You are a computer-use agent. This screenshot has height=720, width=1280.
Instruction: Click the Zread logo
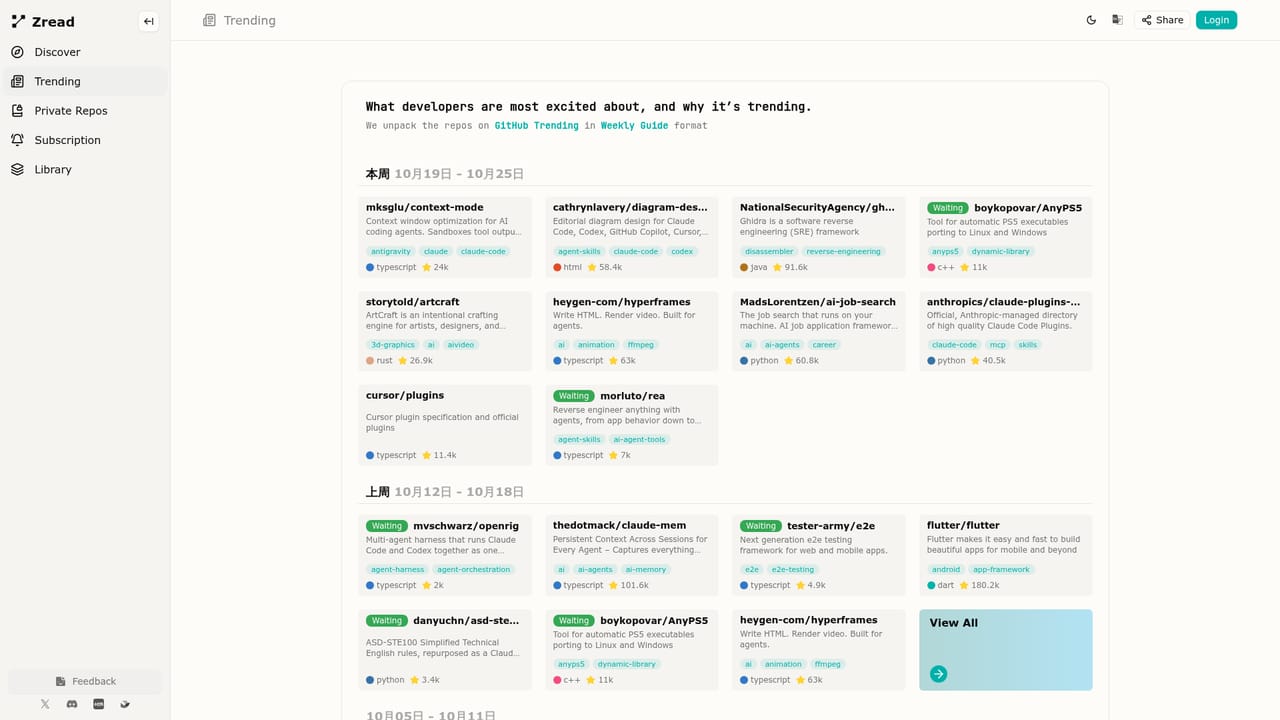point(43,21)
